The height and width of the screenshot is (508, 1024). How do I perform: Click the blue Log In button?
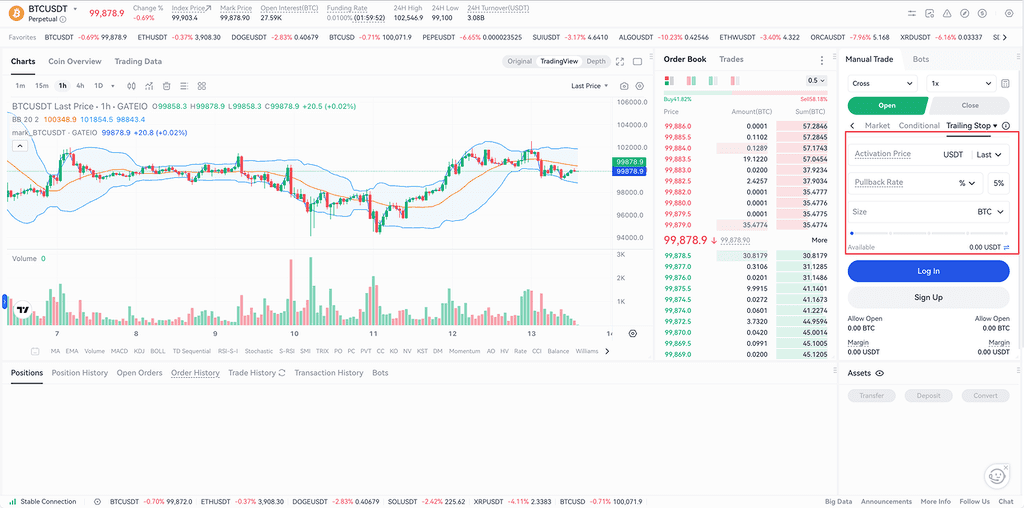tap(927, 271)
